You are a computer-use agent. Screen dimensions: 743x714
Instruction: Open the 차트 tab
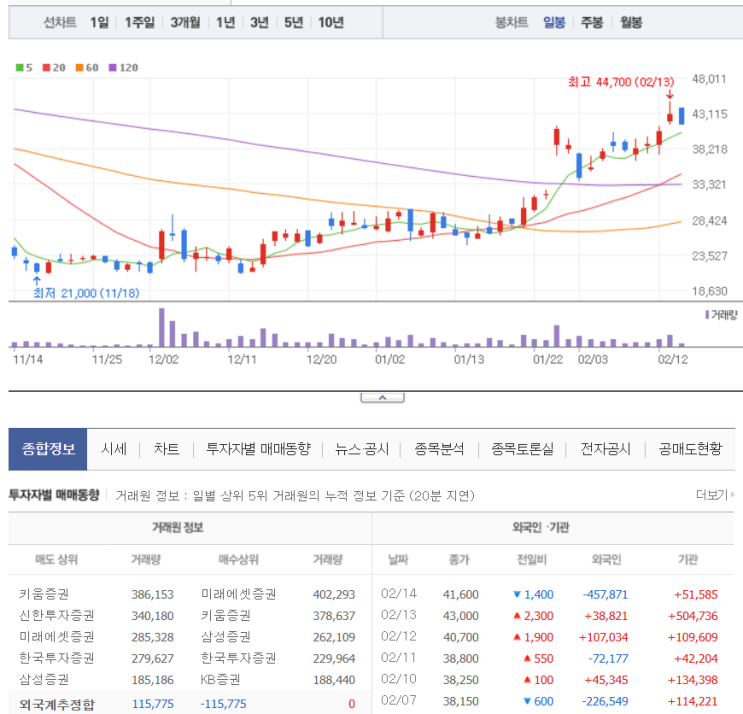[166, 449]
